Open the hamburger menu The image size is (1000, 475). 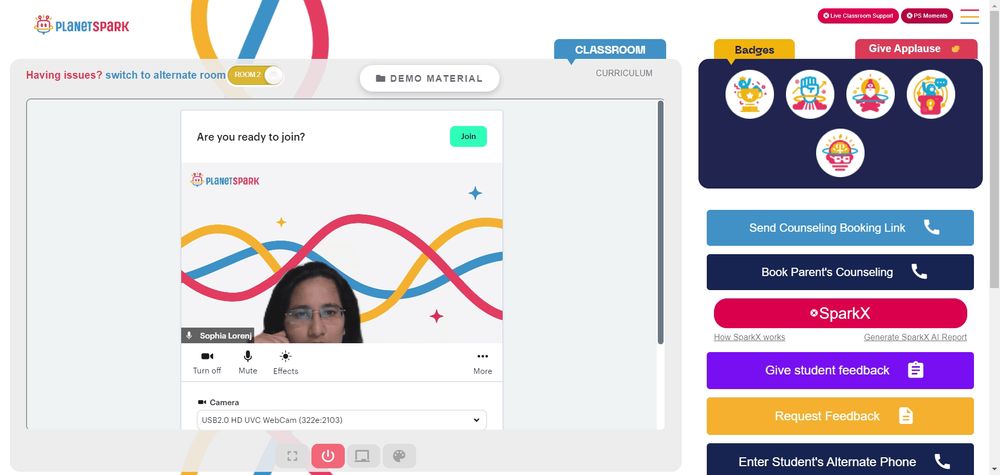click(x=969, y=17)
